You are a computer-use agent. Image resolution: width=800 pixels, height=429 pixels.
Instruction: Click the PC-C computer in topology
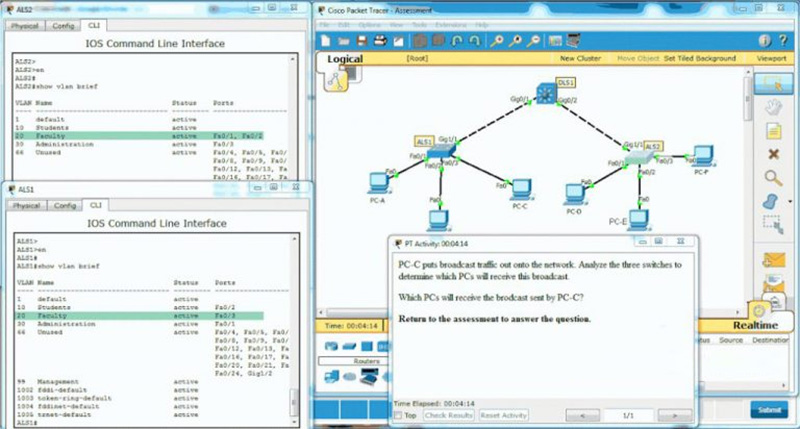click(521, 189)
